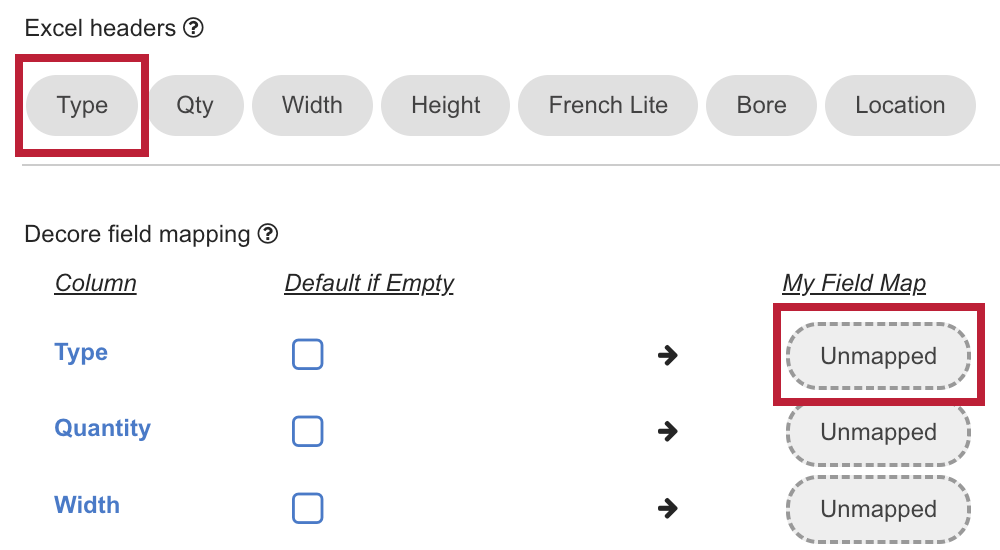This screenshot has height=550, width=1000.
Task: Click the arrow icon in the Quantity row
Action: tap(668, 432)
